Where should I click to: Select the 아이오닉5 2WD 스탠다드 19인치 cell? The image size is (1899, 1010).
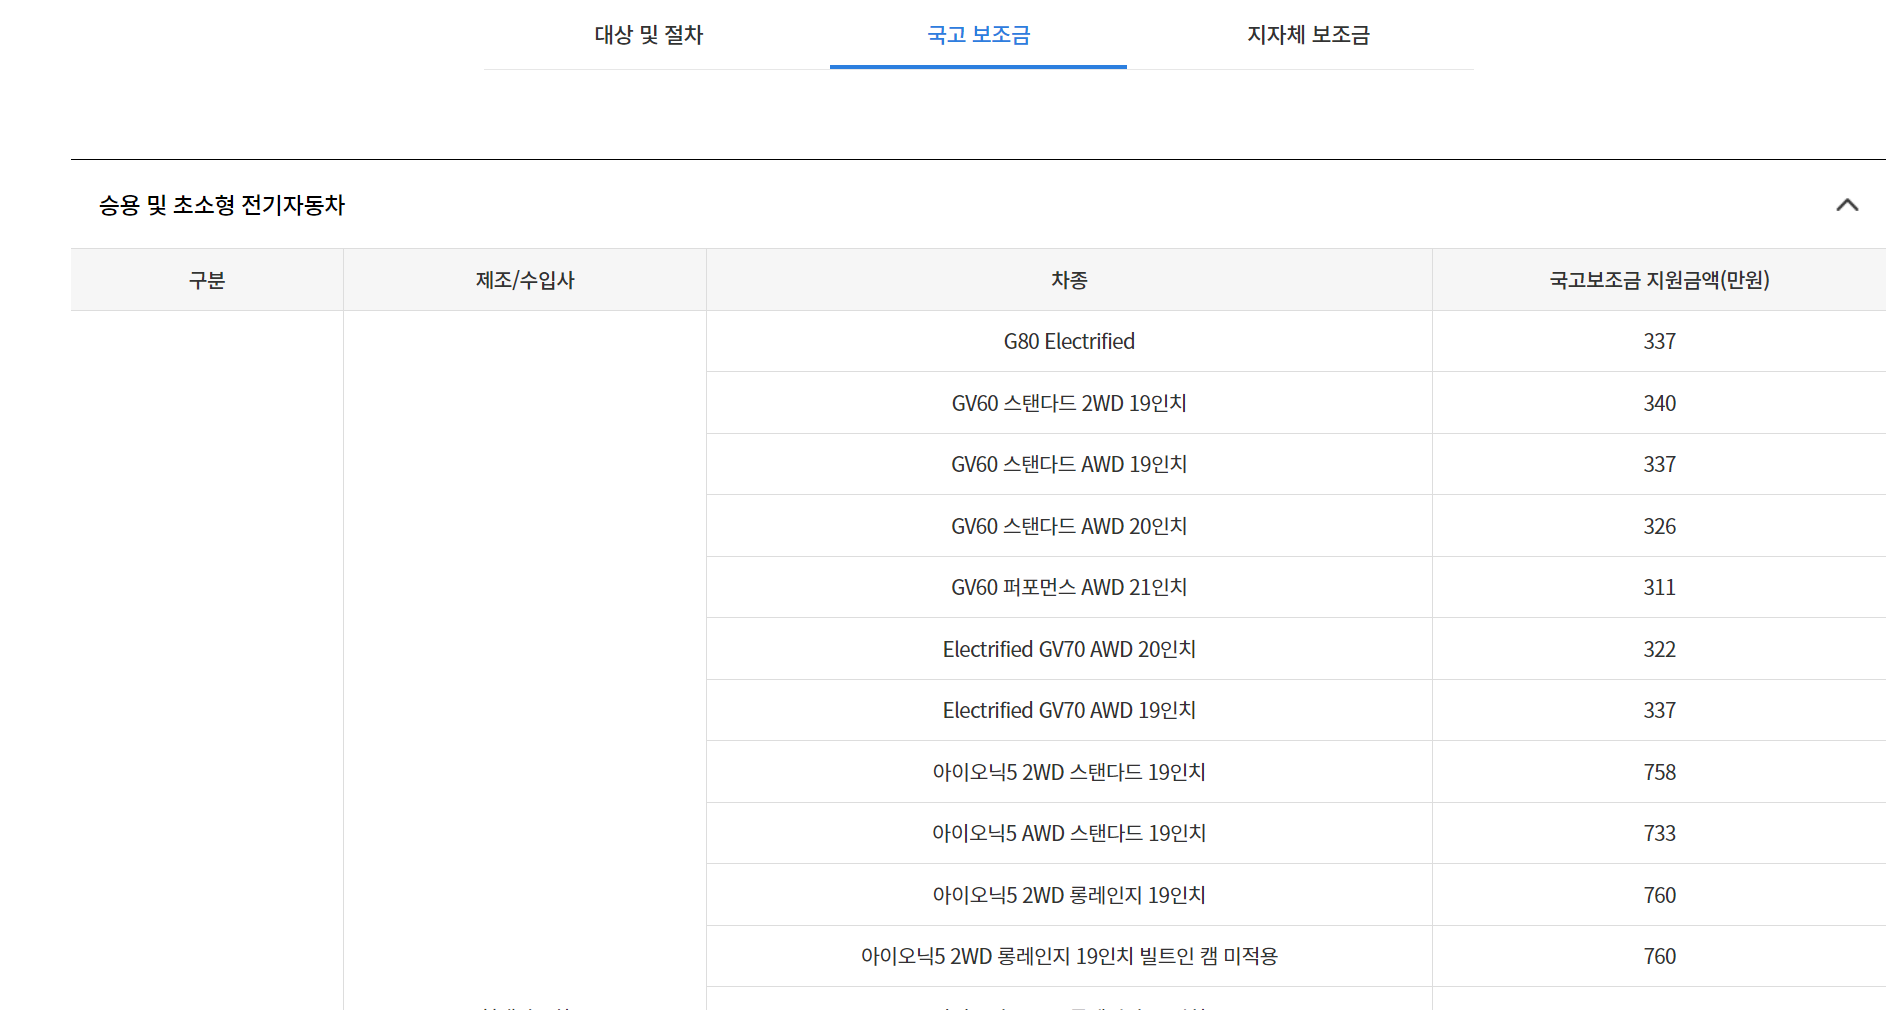tap(1069, 772)
